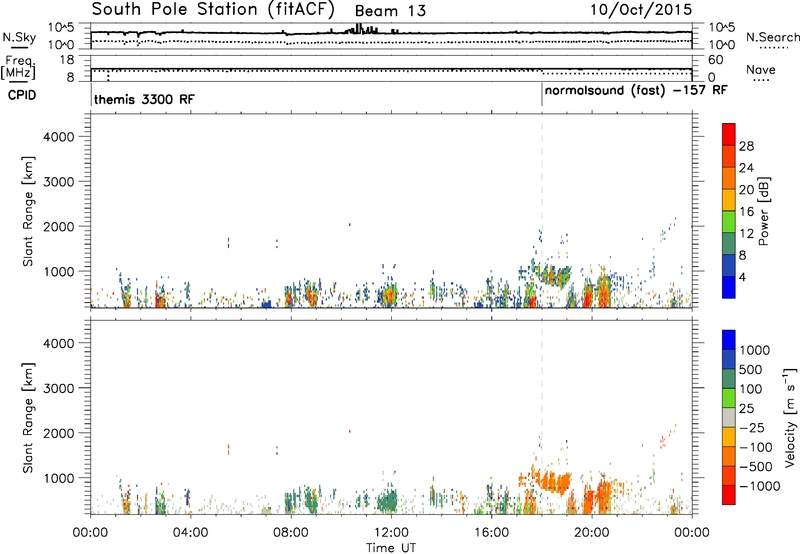Click the 'N.Sky' legend label
This screenshot has width=800, height=554.
click(x=19, y=37)
